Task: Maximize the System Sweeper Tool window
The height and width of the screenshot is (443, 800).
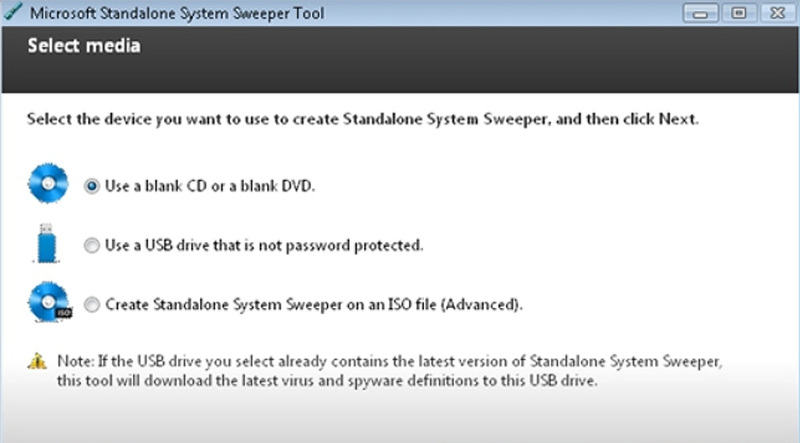Action: click(x=738, y=13)
